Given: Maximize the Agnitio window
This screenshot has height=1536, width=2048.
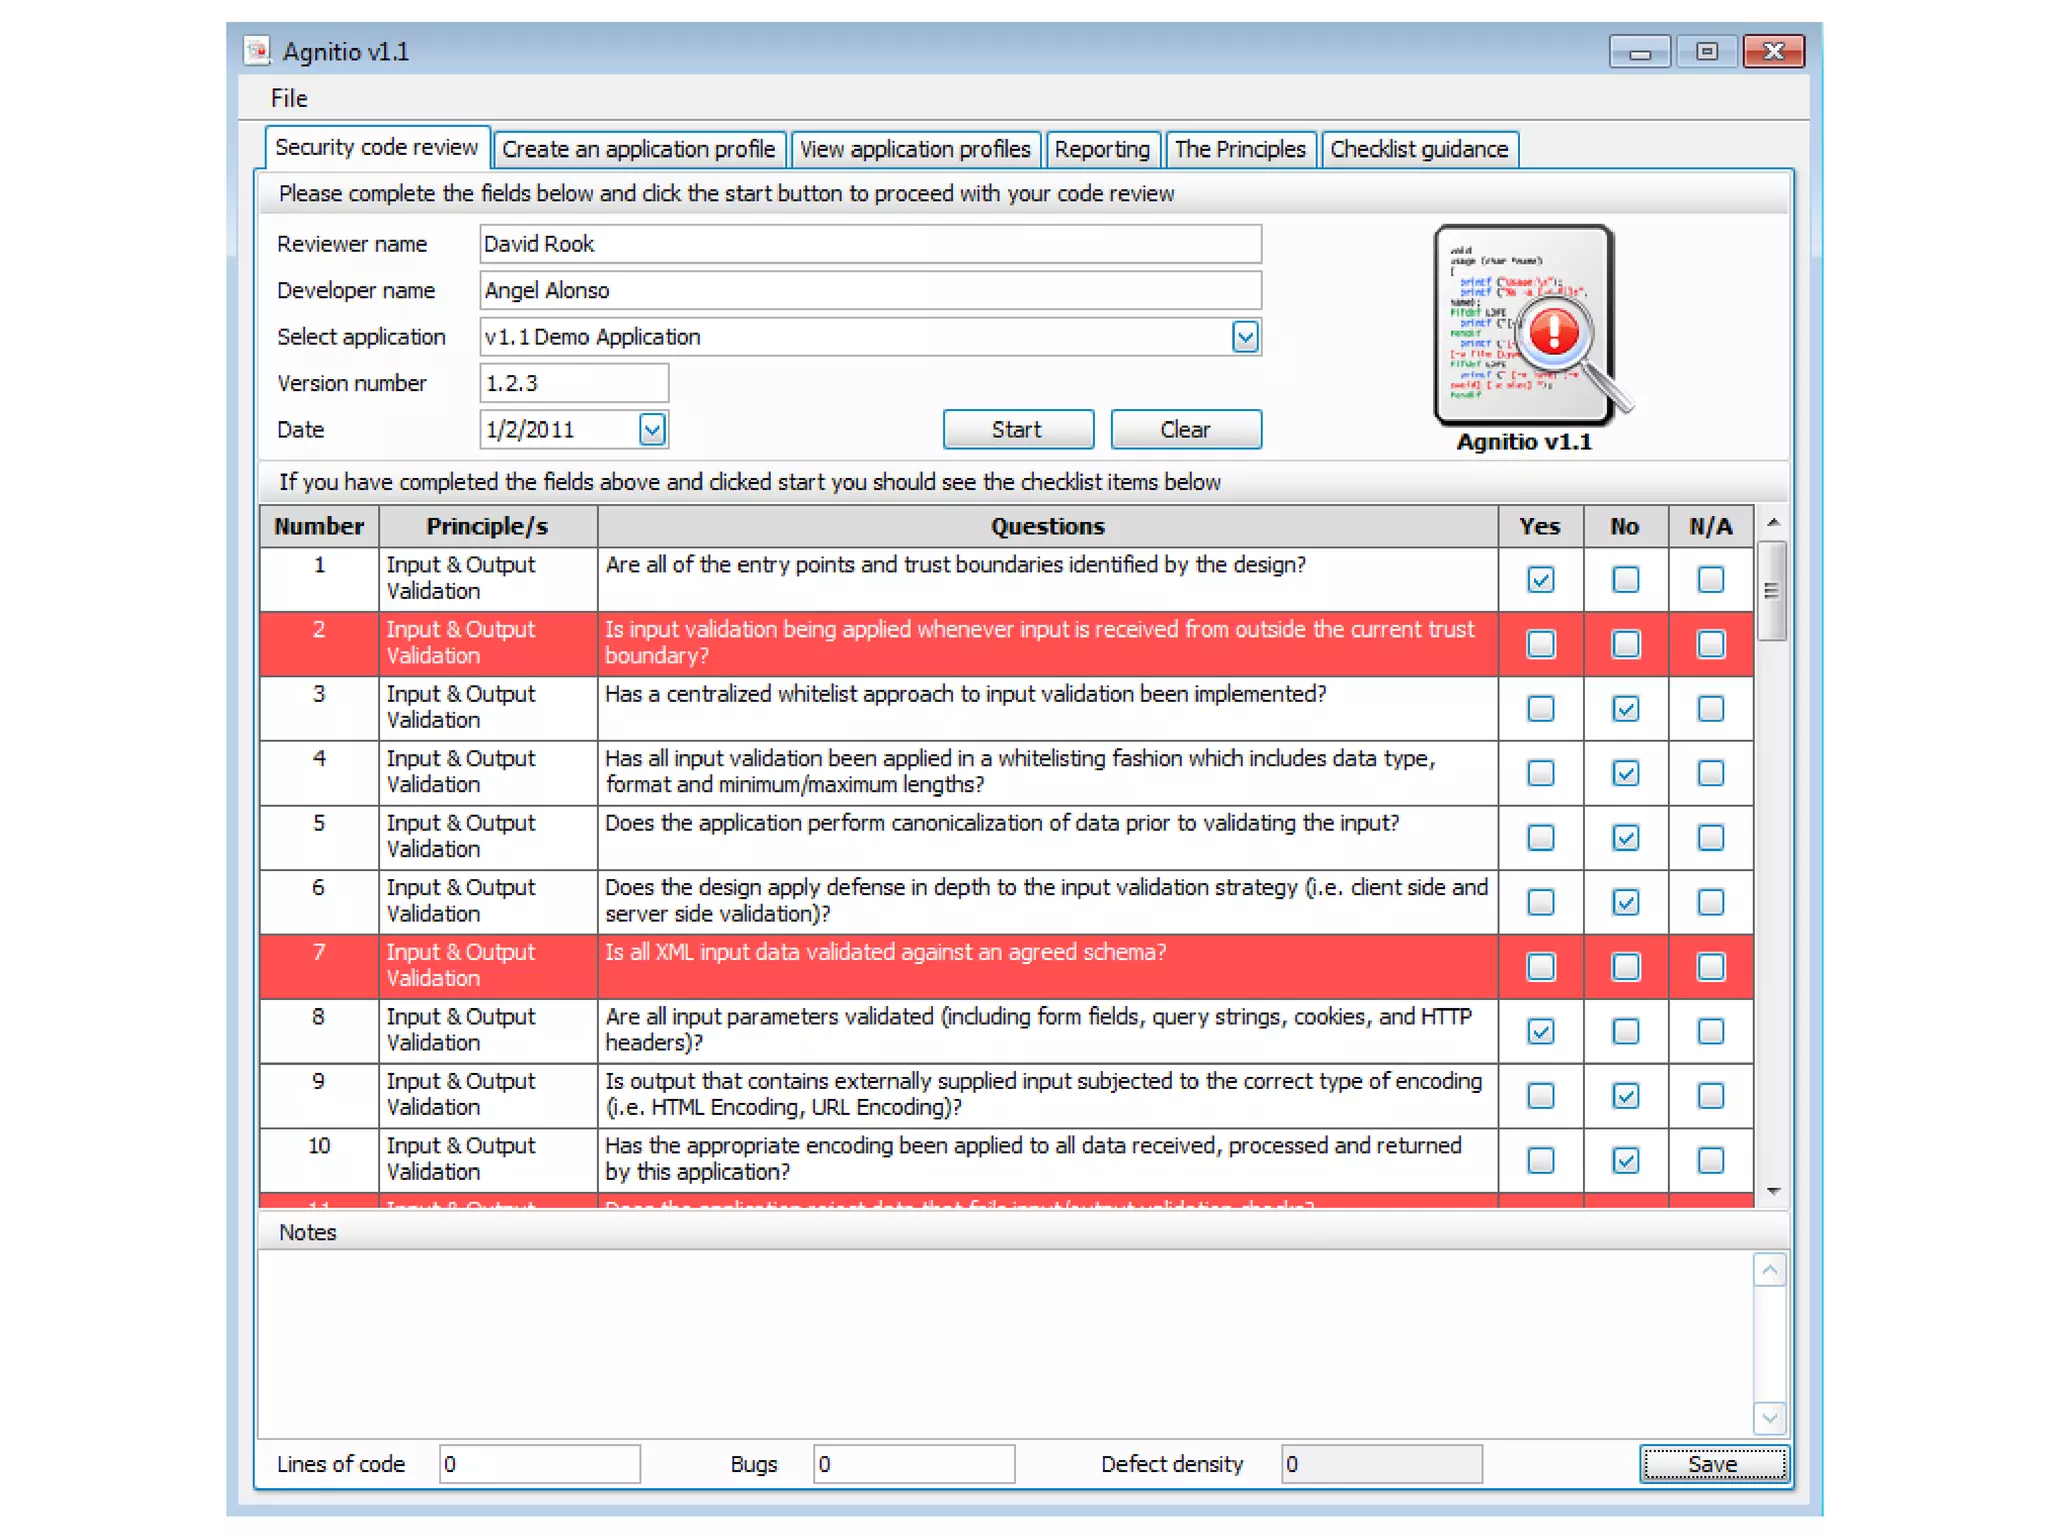Looking at the screenshot, I should [1707, 52].
